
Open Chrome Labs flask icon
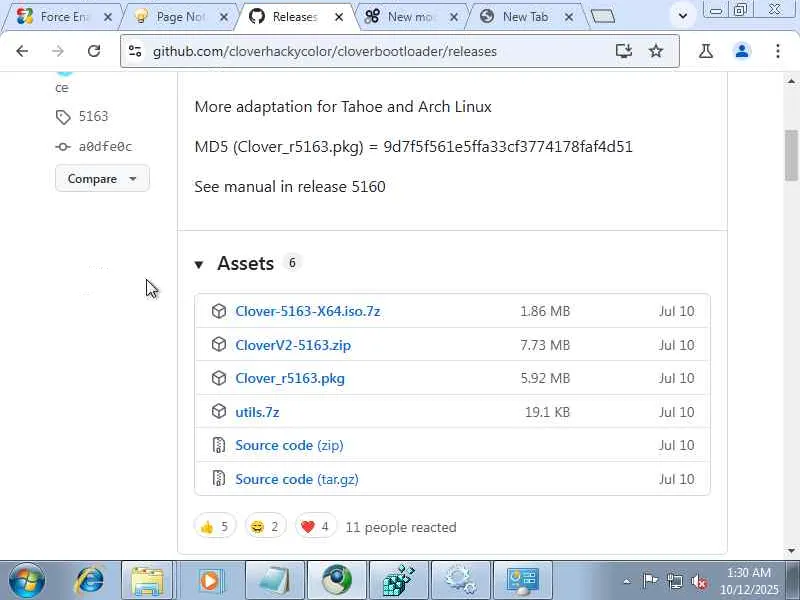pyautogui.click(x=706, y=51)
